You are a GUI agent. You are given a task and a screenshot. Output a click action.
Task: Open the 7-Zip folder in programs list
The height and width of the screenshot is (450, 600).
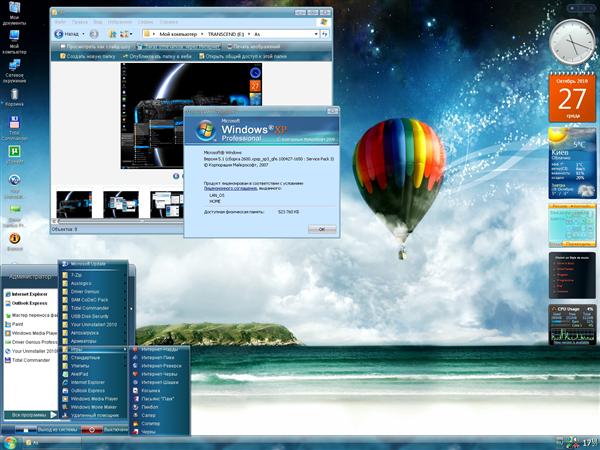[94, 275]
